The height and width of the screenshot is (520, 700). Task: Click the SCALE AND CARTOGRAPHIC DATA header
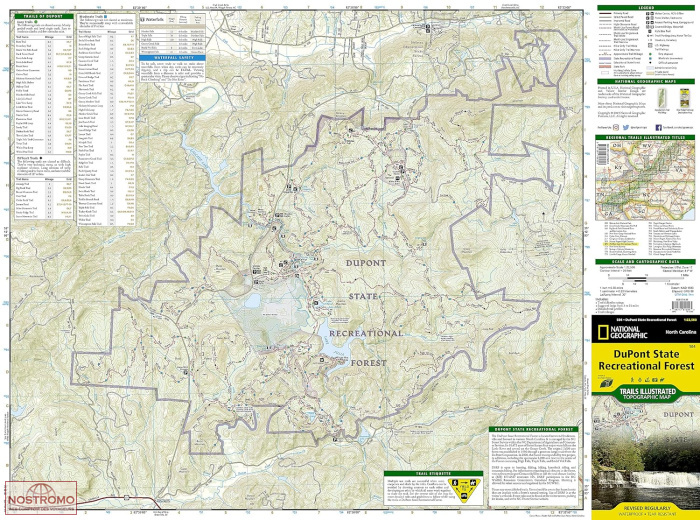pyautogui.click(x=646, y=262)
